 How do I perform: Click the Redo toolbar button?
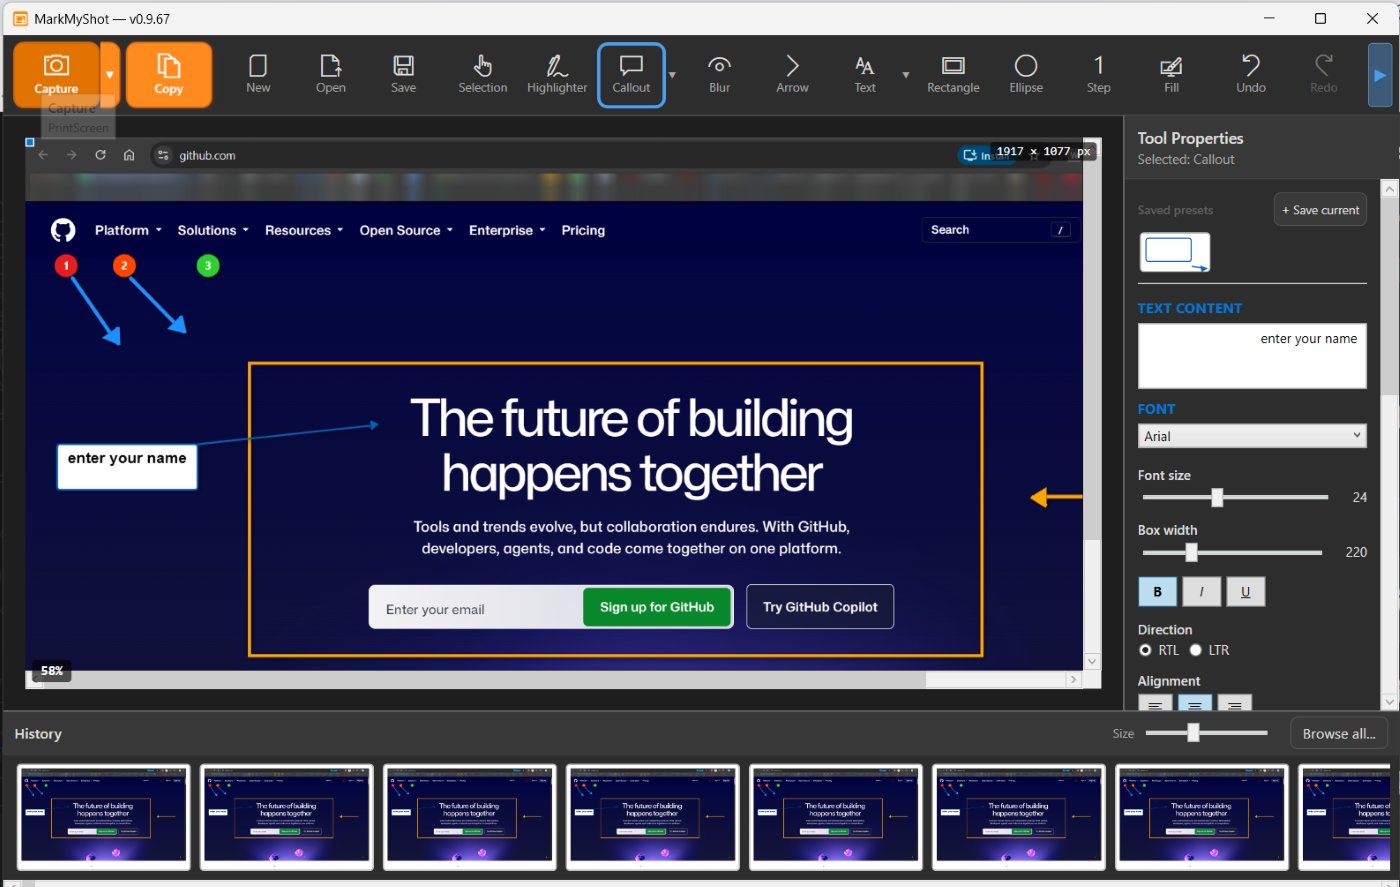[x=1324, y=74]
